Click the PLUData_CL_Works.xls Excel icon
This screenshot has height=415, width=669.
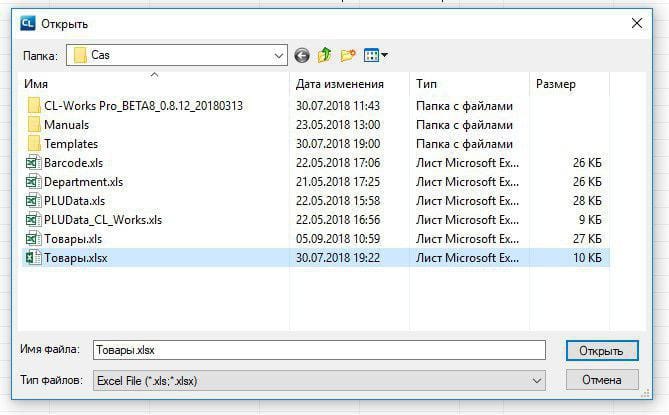(x=34, y=220)
